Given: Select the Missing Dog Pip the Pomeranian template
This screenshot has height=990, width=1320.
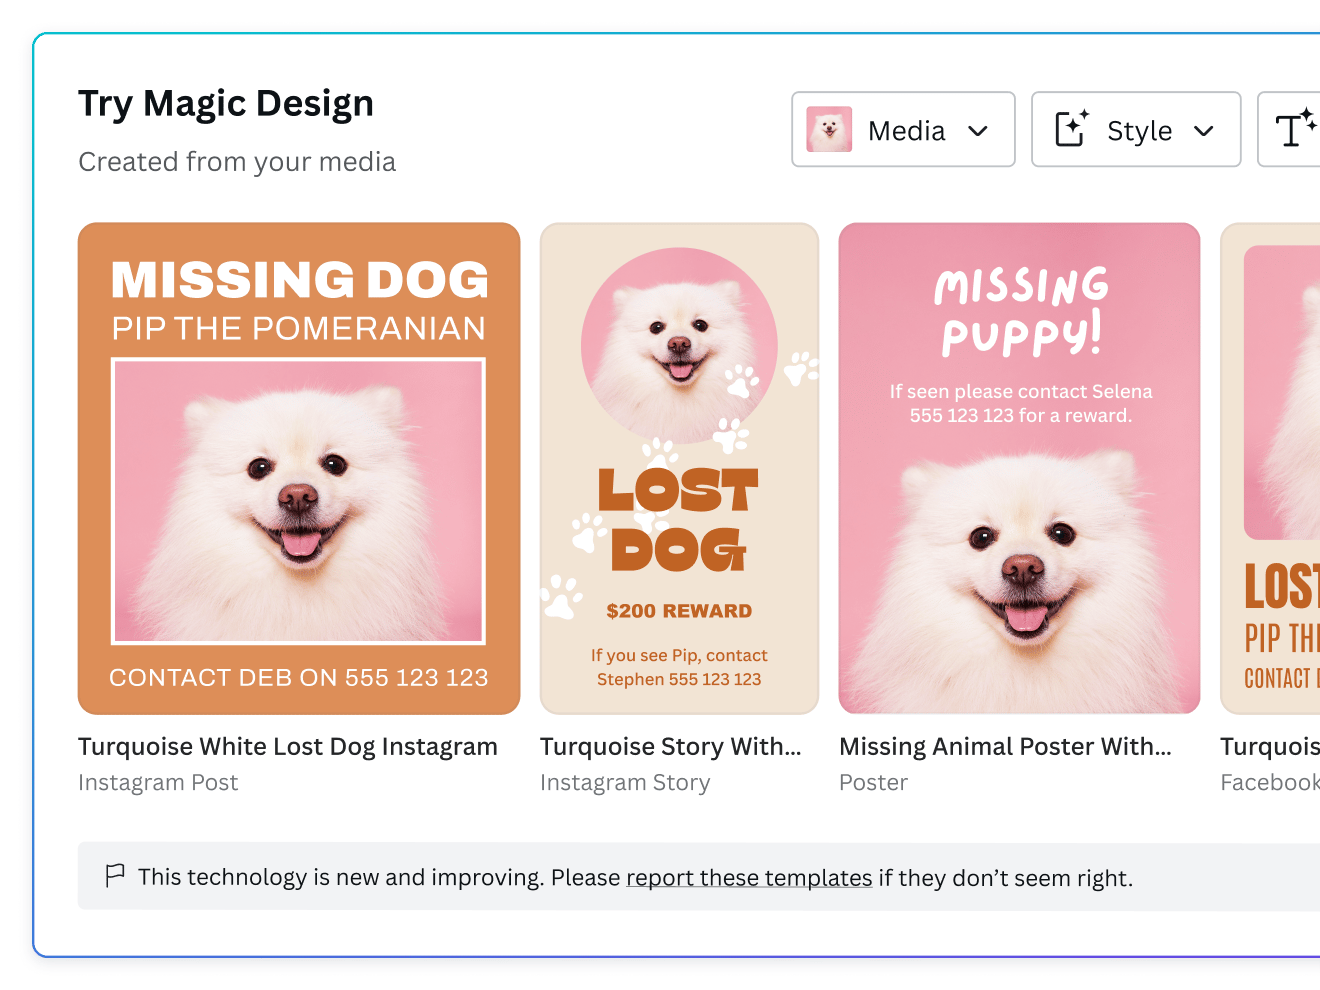Looking at the screenshot, I should (x=298, y=467).
